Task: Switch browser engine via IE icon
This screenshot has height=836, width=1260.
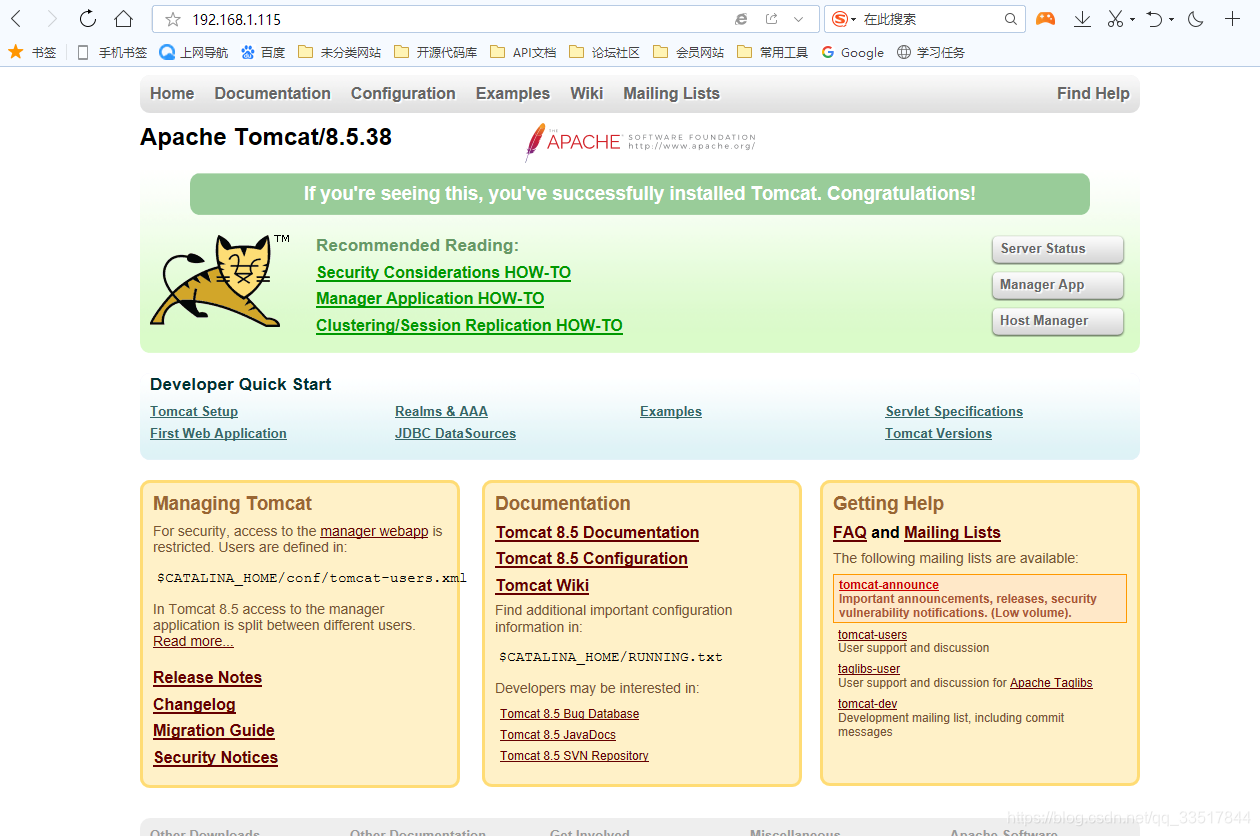Action: (x=741, y=19)
